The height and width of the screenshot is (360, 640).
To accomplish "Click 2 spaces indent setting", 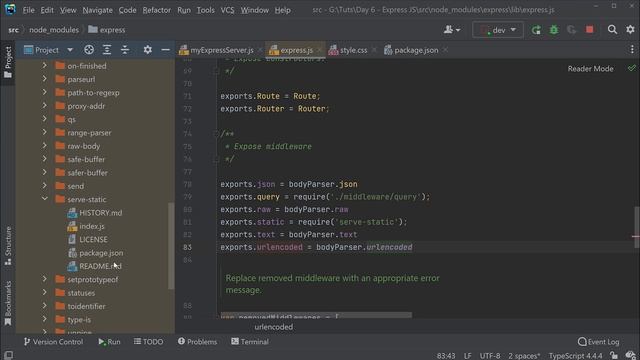I will pyautogui.click(x=524, y=356).
